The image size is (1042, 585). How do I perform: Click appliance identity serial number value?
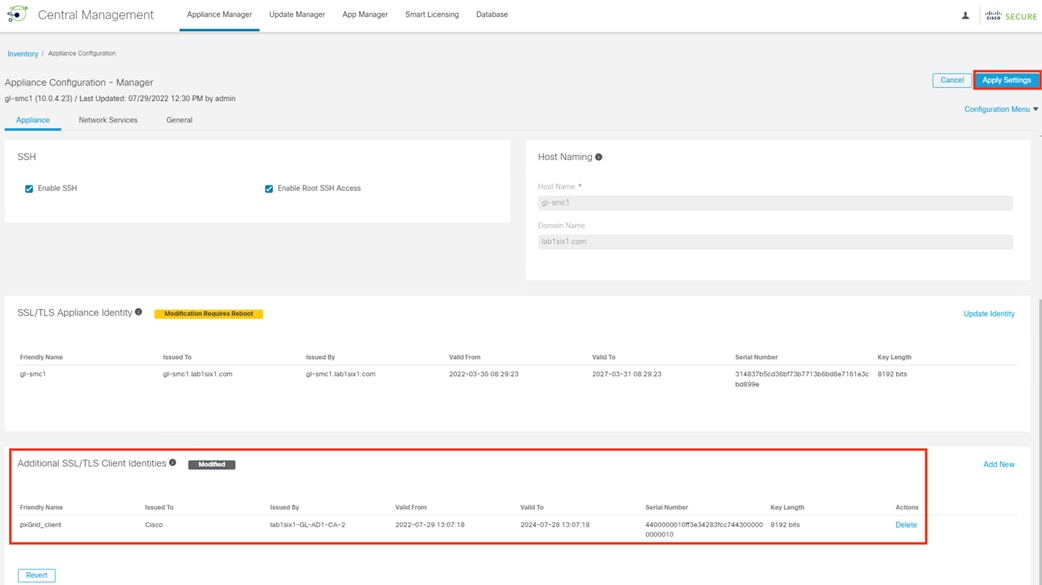[801, 379]
